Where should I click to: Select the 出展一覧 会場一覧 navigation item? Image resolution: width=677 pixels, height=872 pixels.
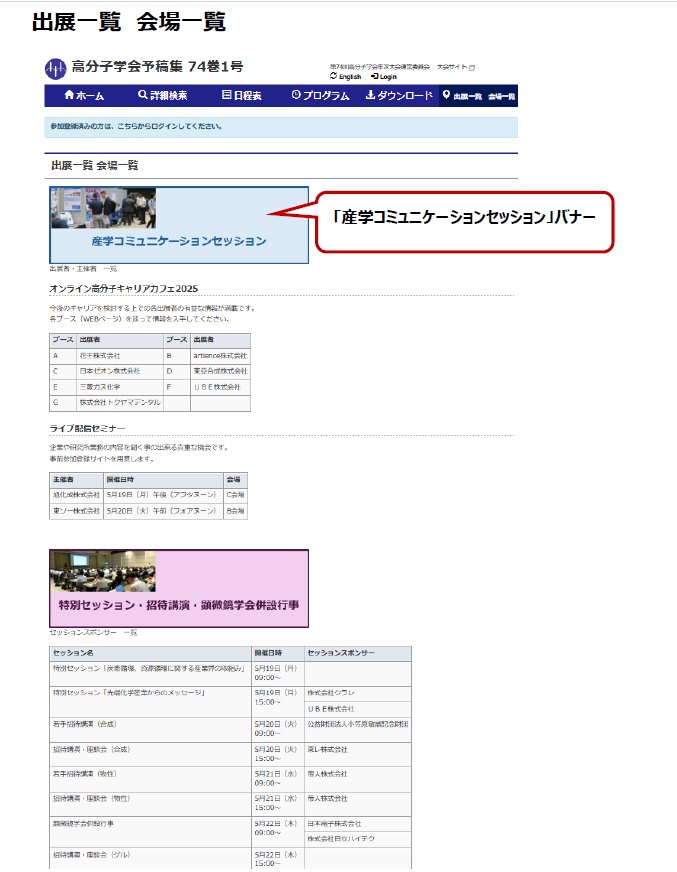click(478, 96)
